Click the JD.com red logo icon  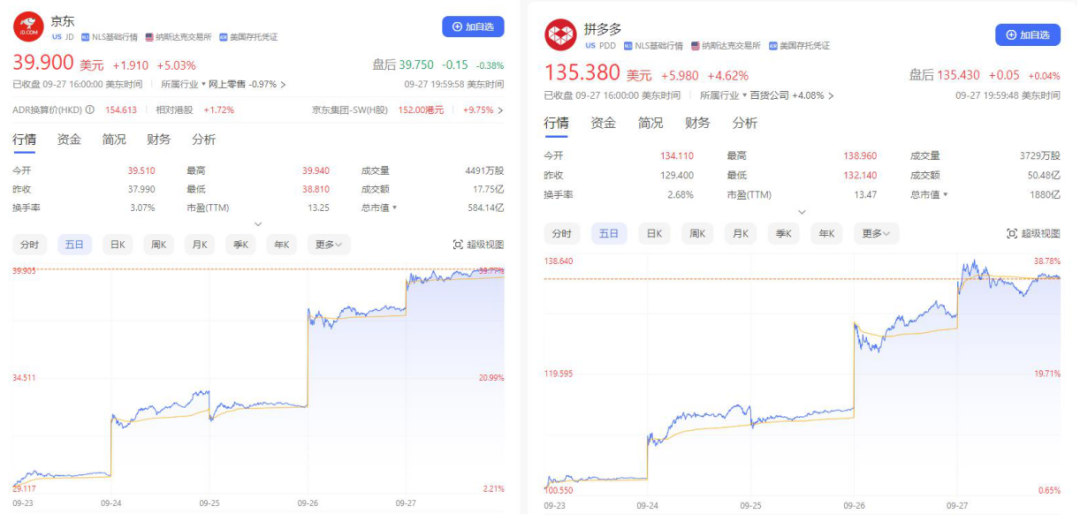29,26
